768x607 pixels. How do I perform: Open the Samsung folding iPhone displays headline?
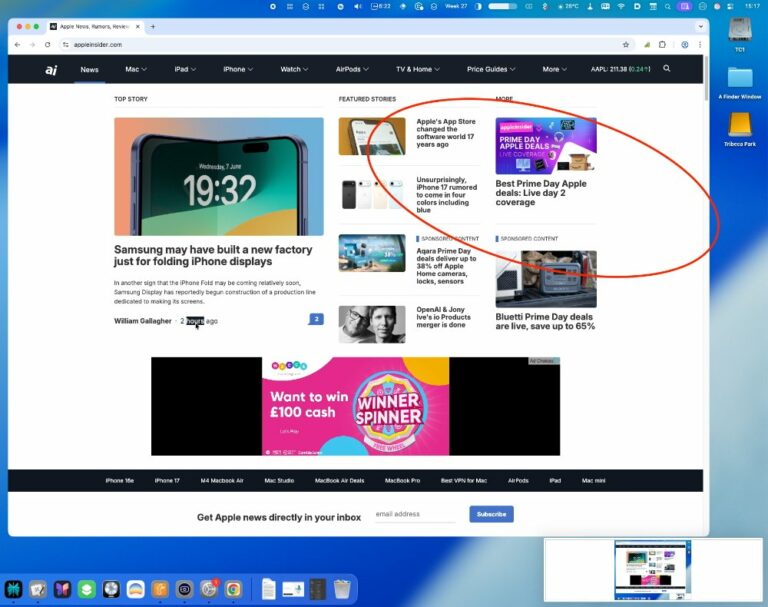pyautogui.click(x=213, y=255)
